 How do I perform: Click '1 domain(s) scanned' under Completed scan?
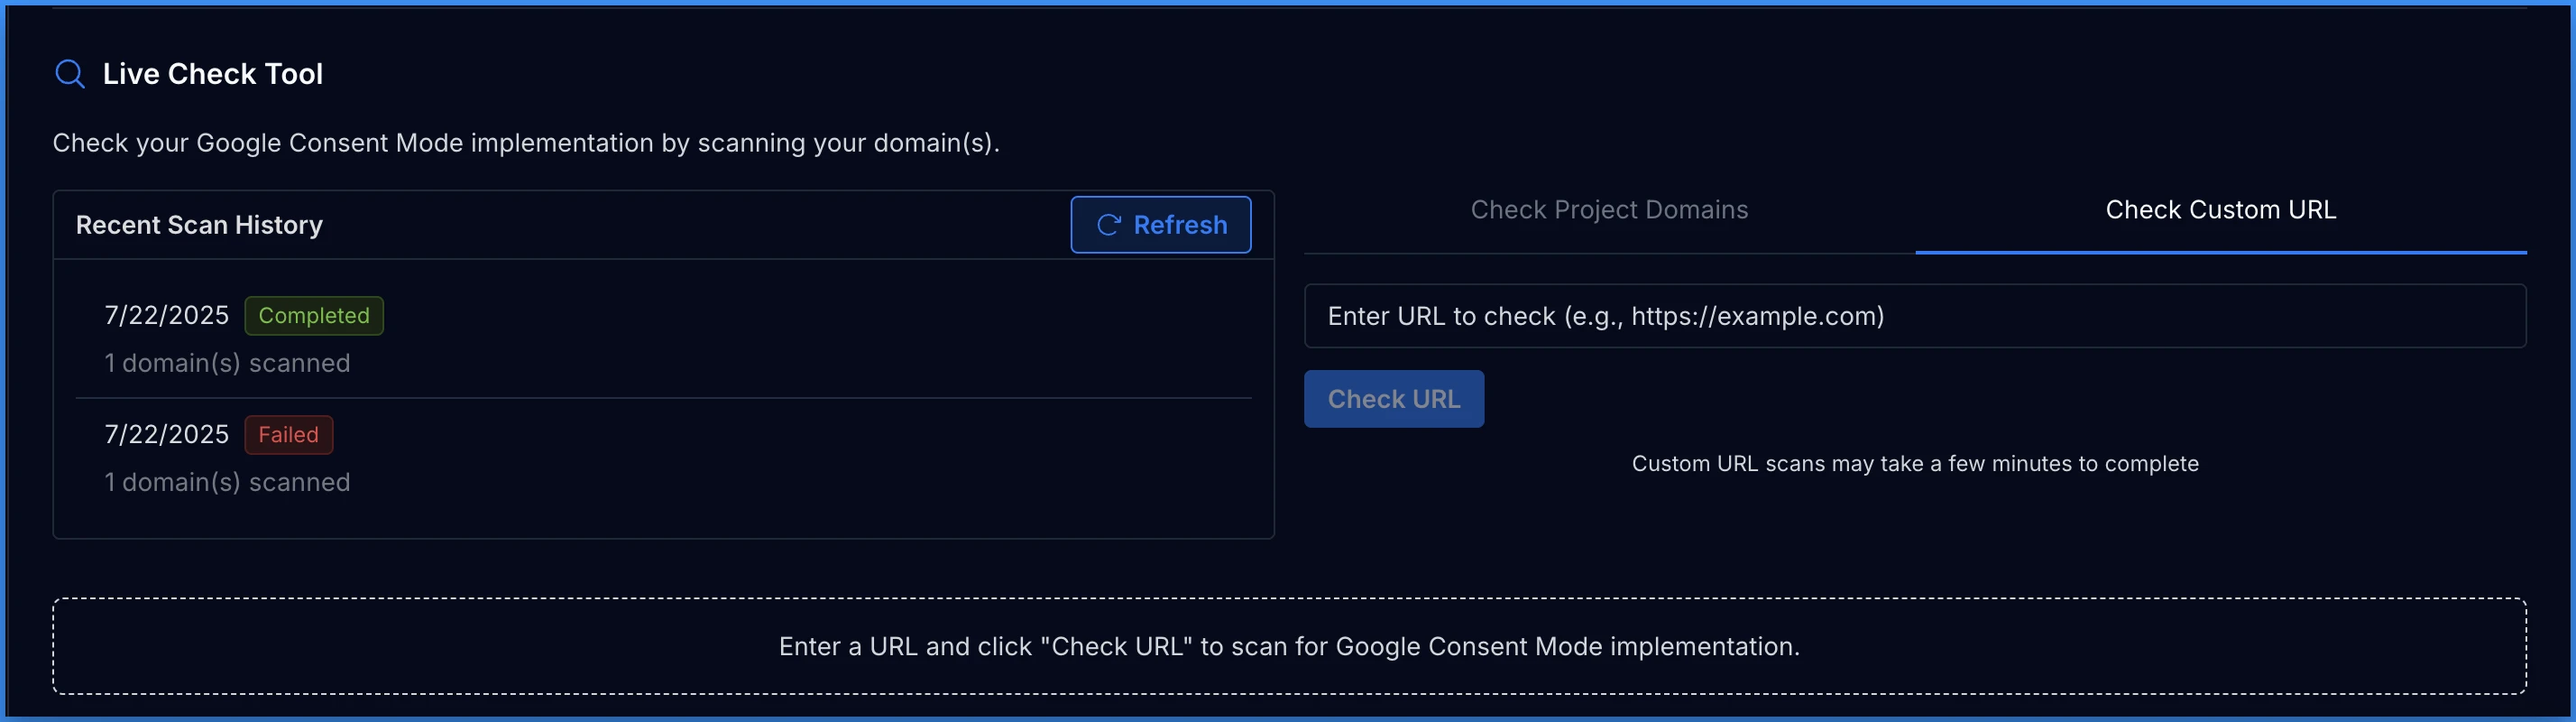click(x=227, y=363)
